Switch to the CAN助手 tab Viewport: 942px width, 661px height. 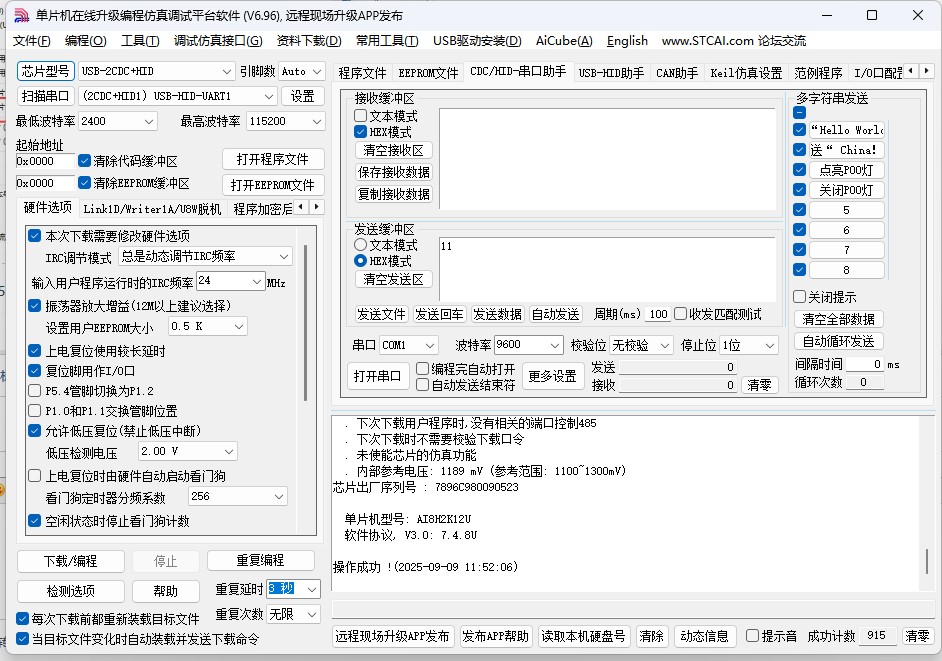pyautogui.click(x=677, y=73)
